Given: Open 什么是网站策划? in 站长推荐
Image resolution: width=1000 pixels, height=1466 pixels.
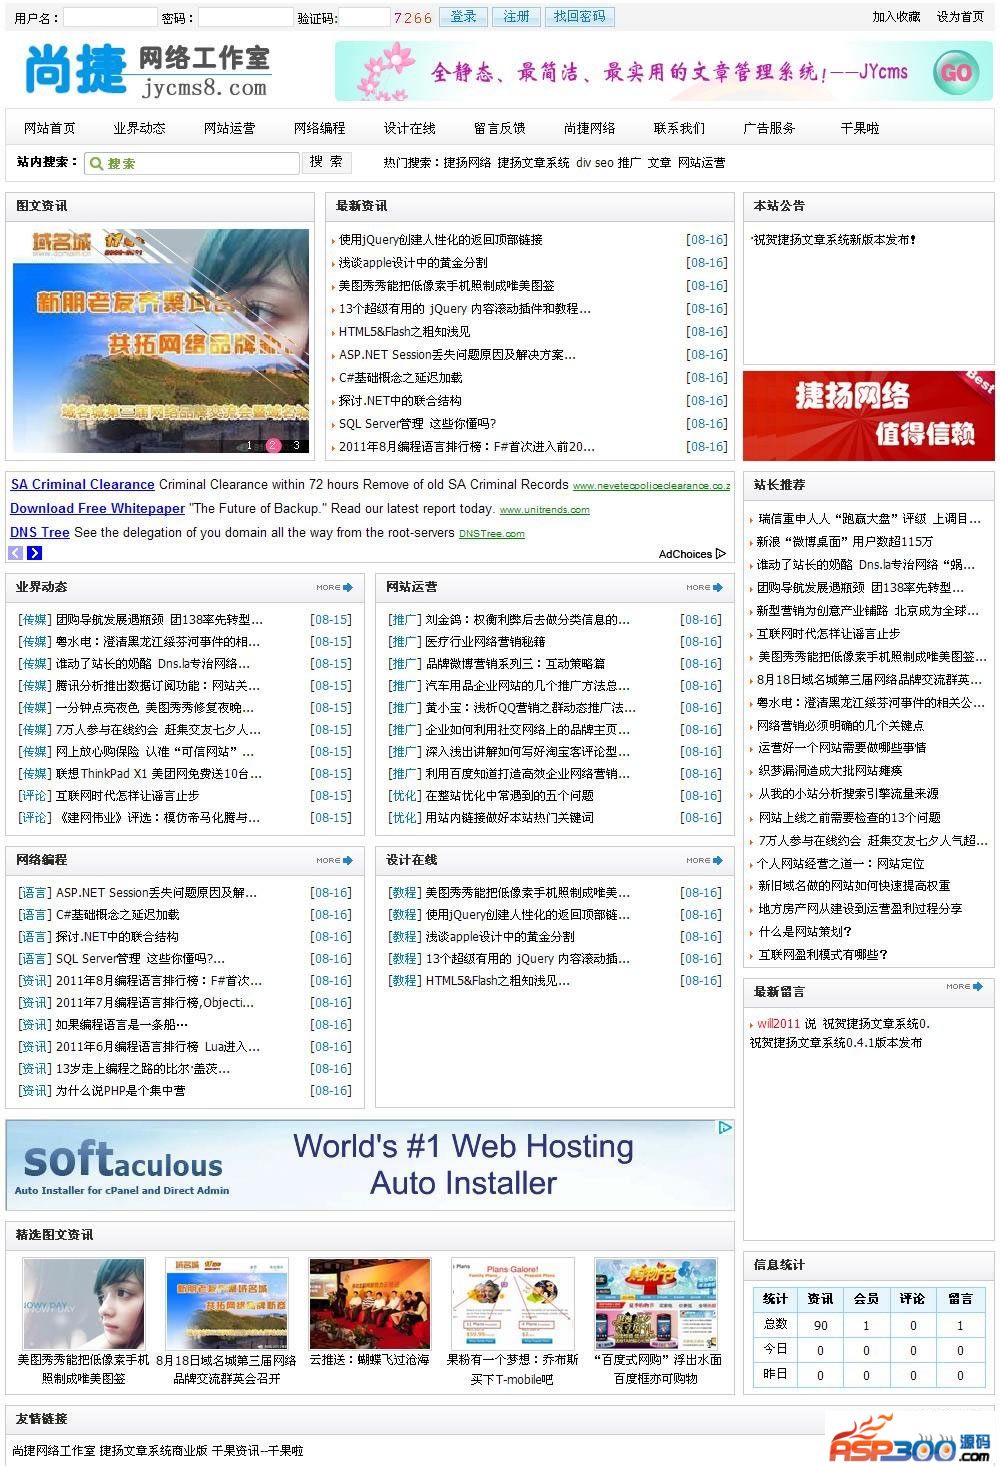Looking at the screenshot, I should (x=804, y=932).
